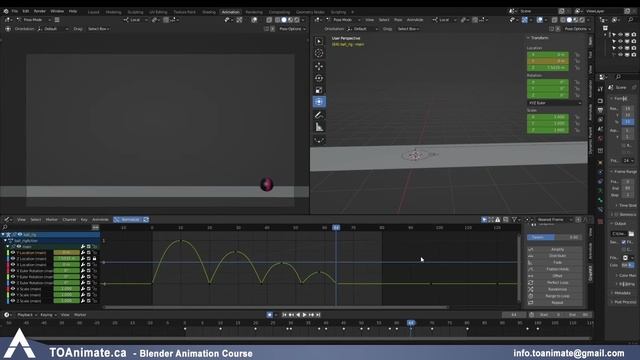
Task: Click the Randomize button in graph editor sidebar
Action: pyautogui.click(x=554, y=289)
